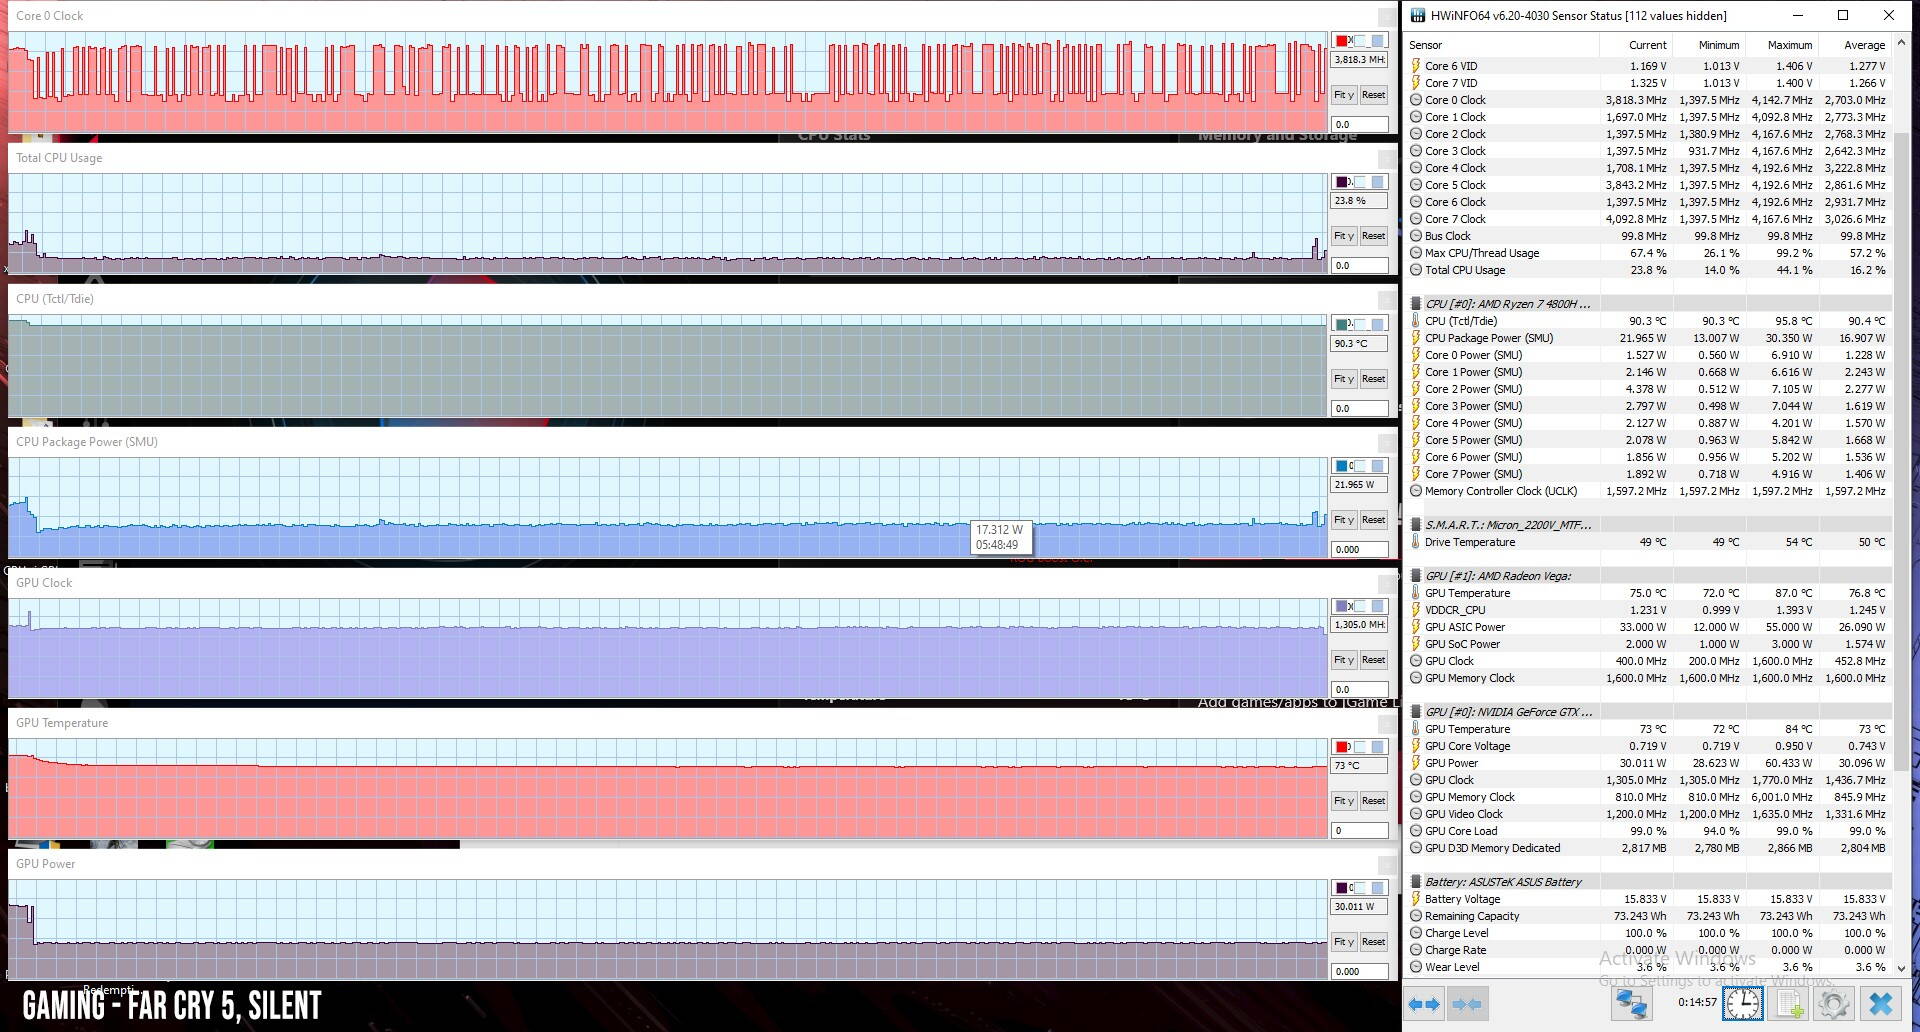1920x1032 pixels.
Task: Open sensor settings gear icon
Action: pyautogui.click(x=1834, y=1004)
